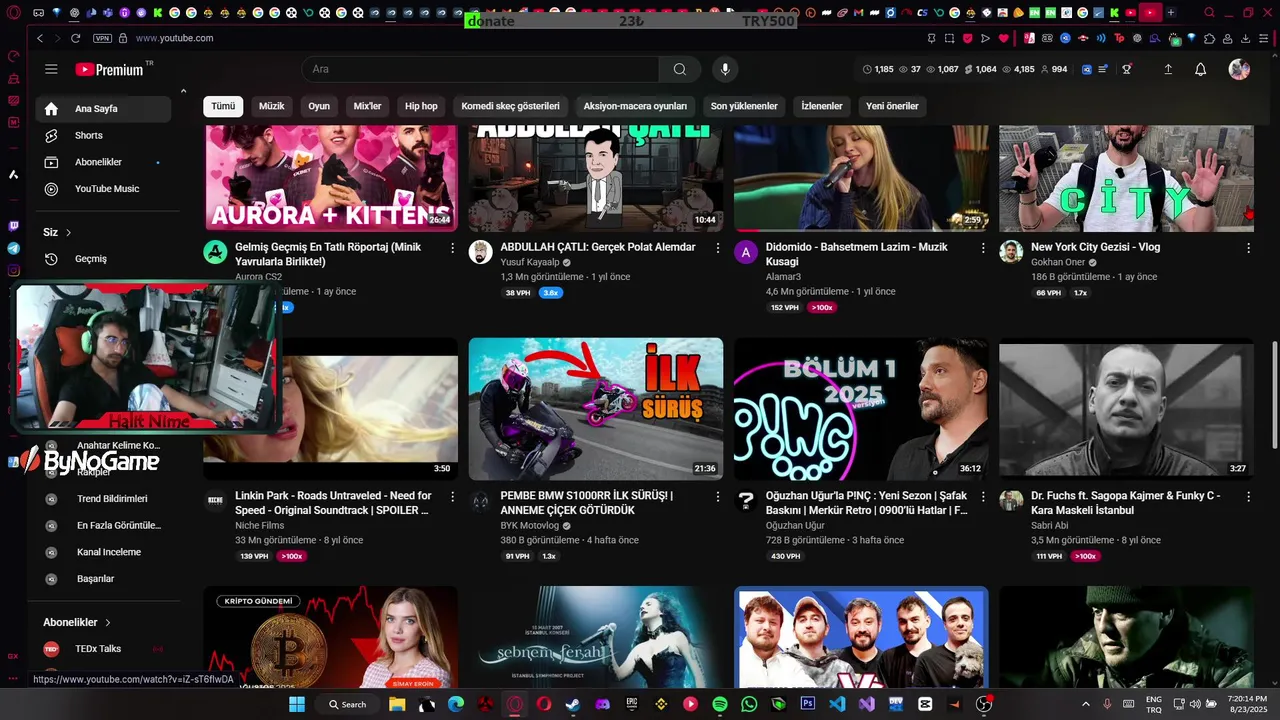Open options for Oğuzhan Uğur'la P!NÇ video

pos(983,497)
